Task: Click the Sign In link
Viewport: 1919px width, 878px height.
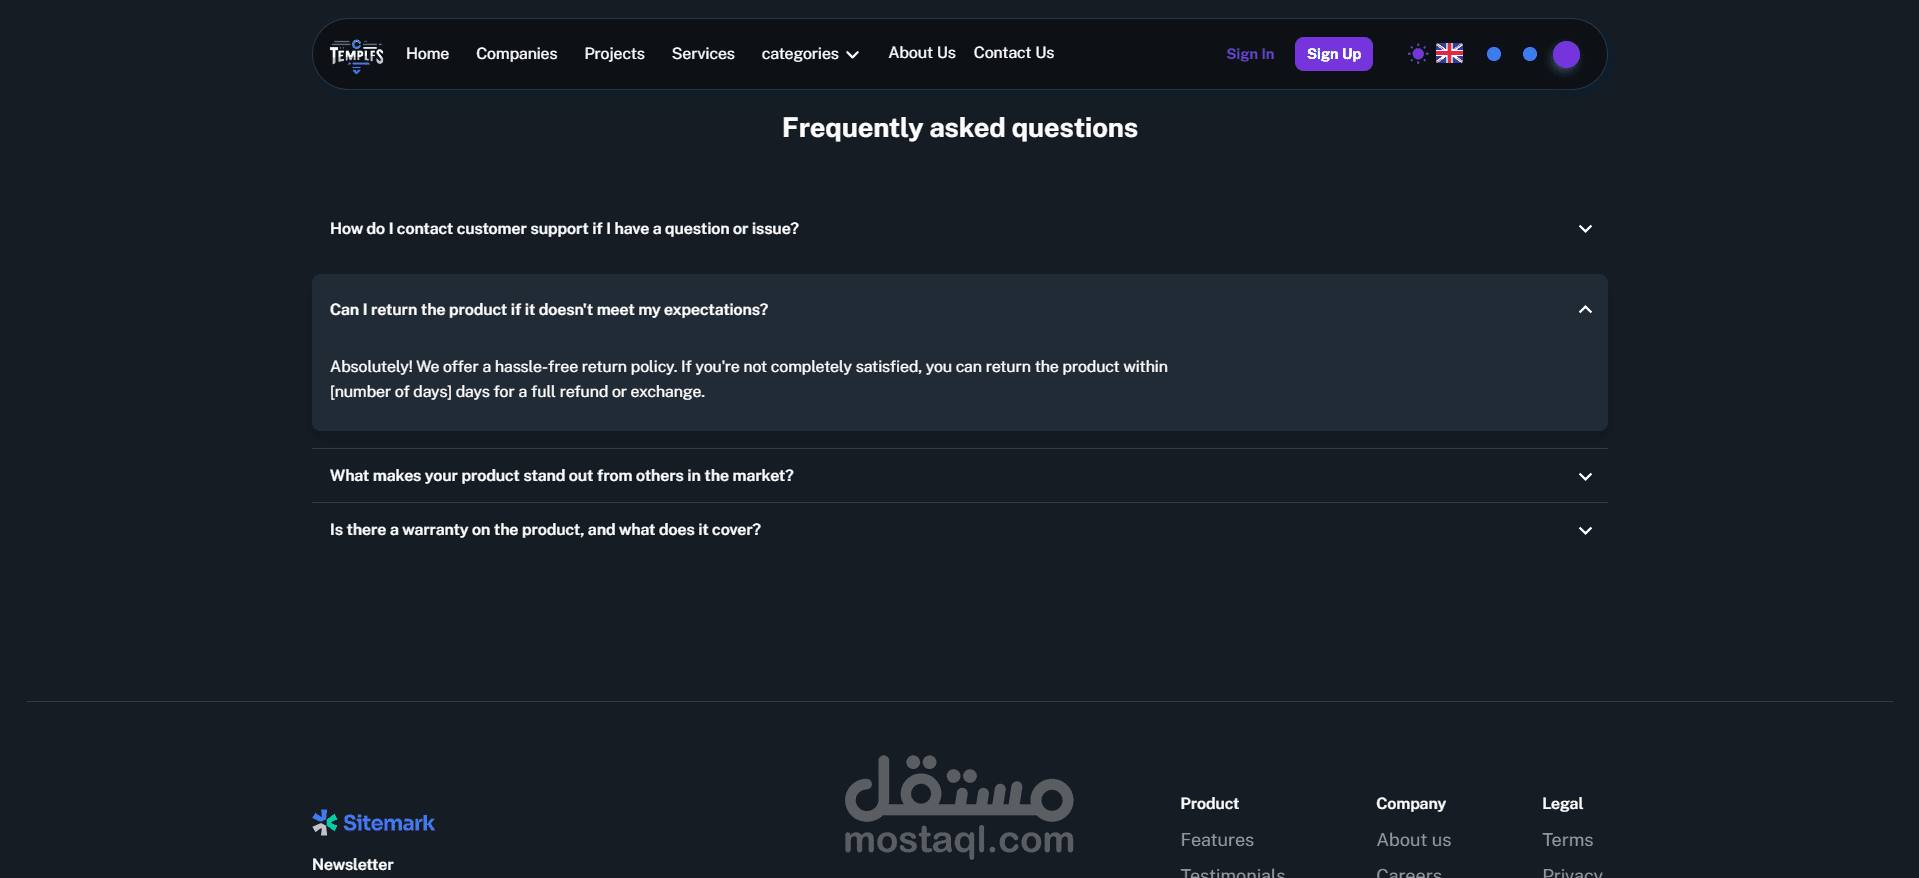Action: point(1250,54)
